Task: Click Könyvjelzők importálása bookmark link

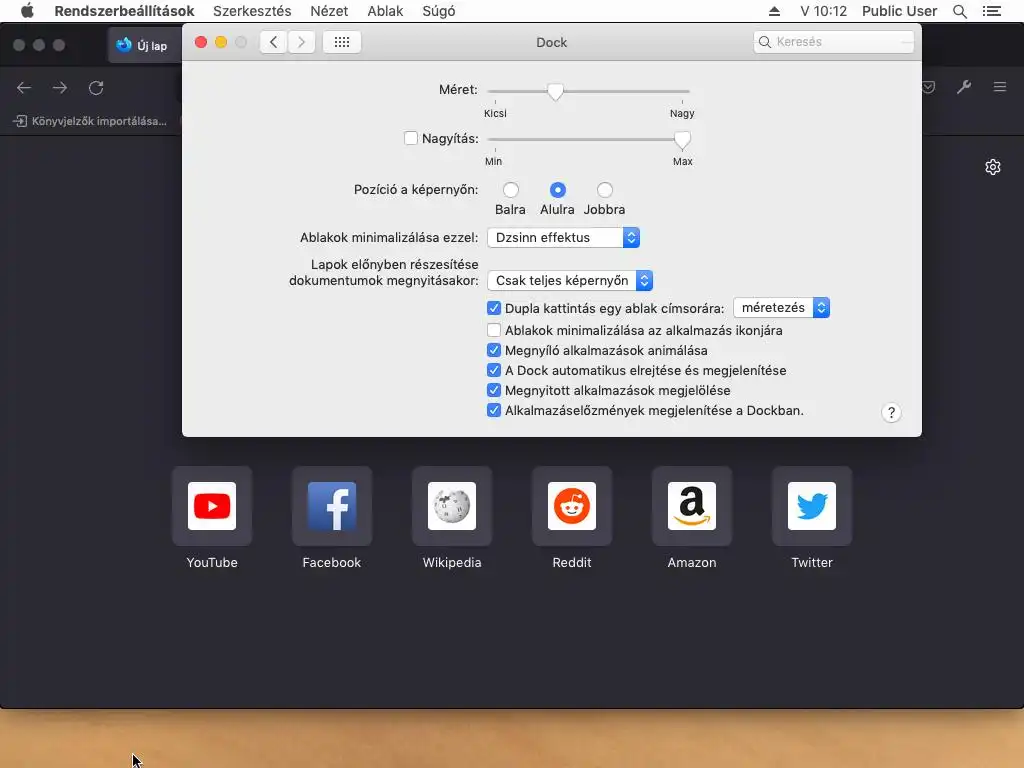Action: (x=90, y=121)
